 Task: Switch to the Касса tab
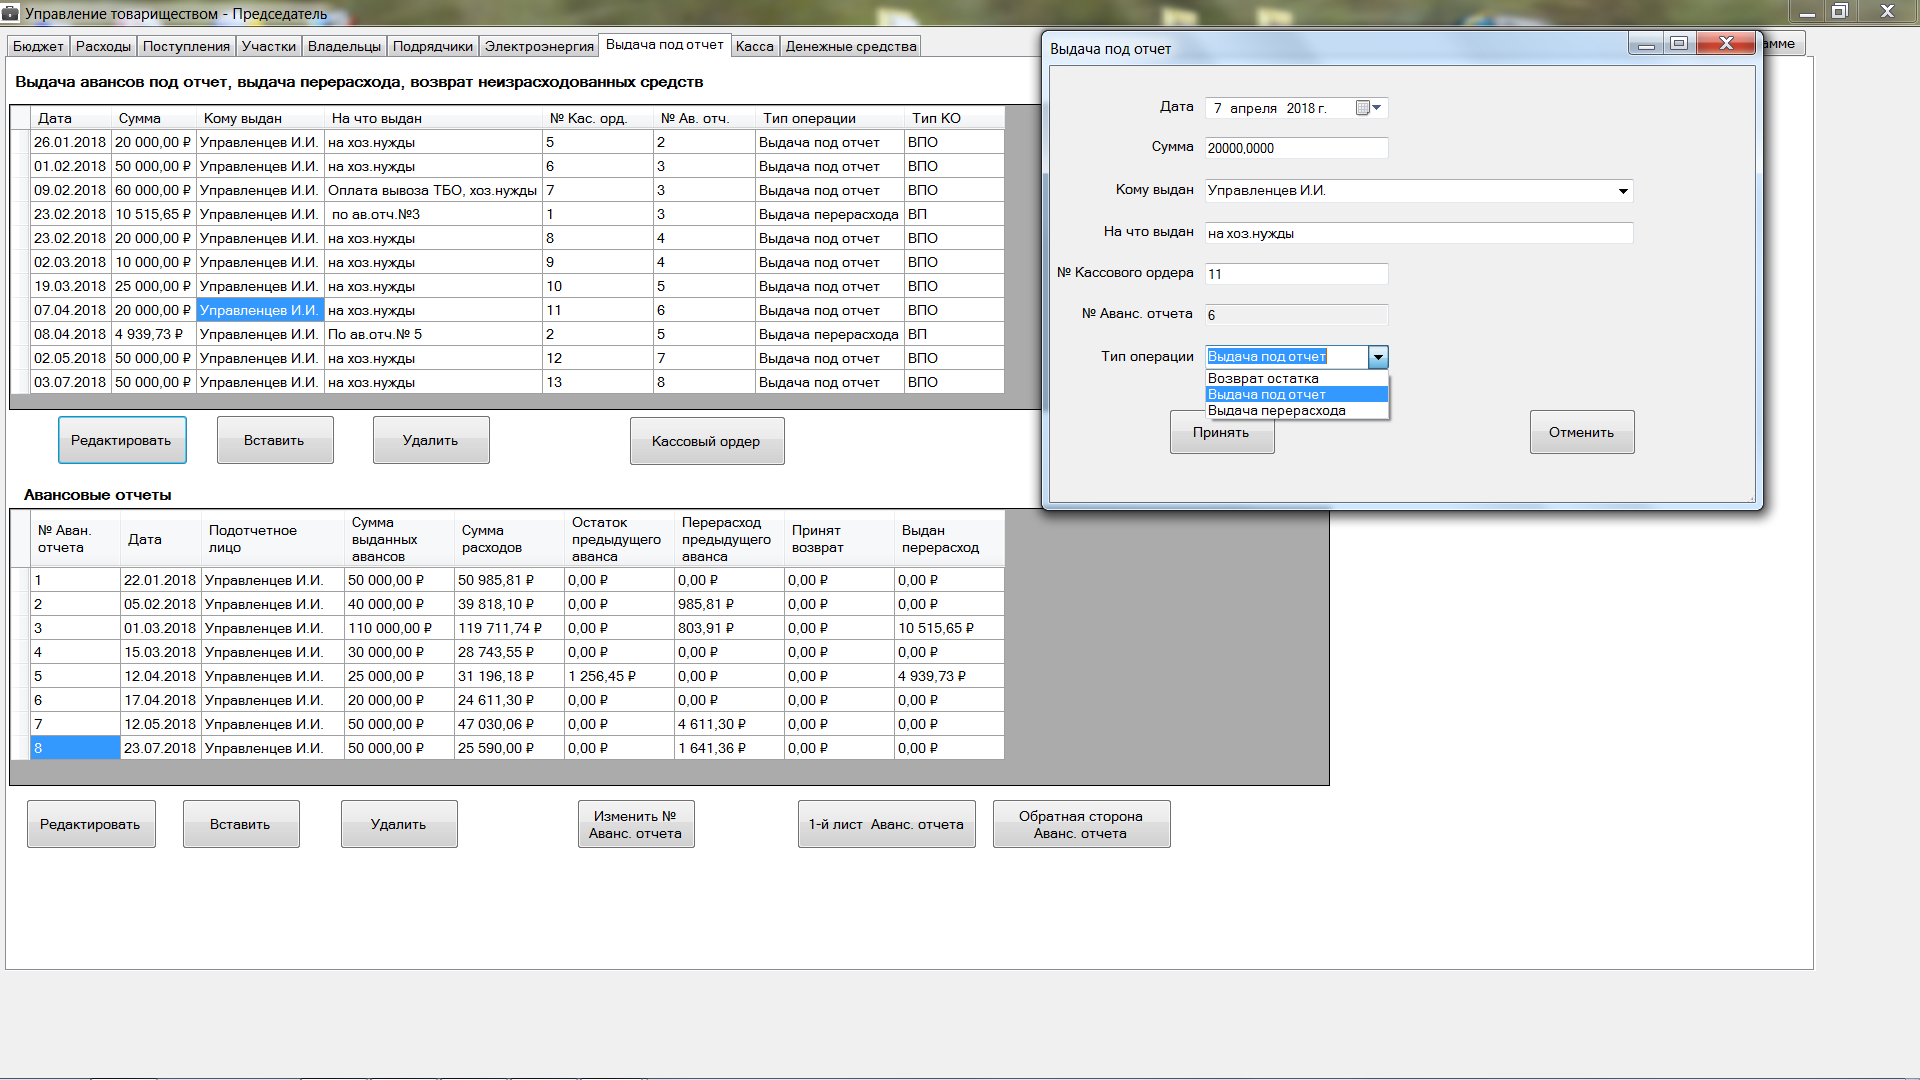pyautogui.click(x=754, y=46)
